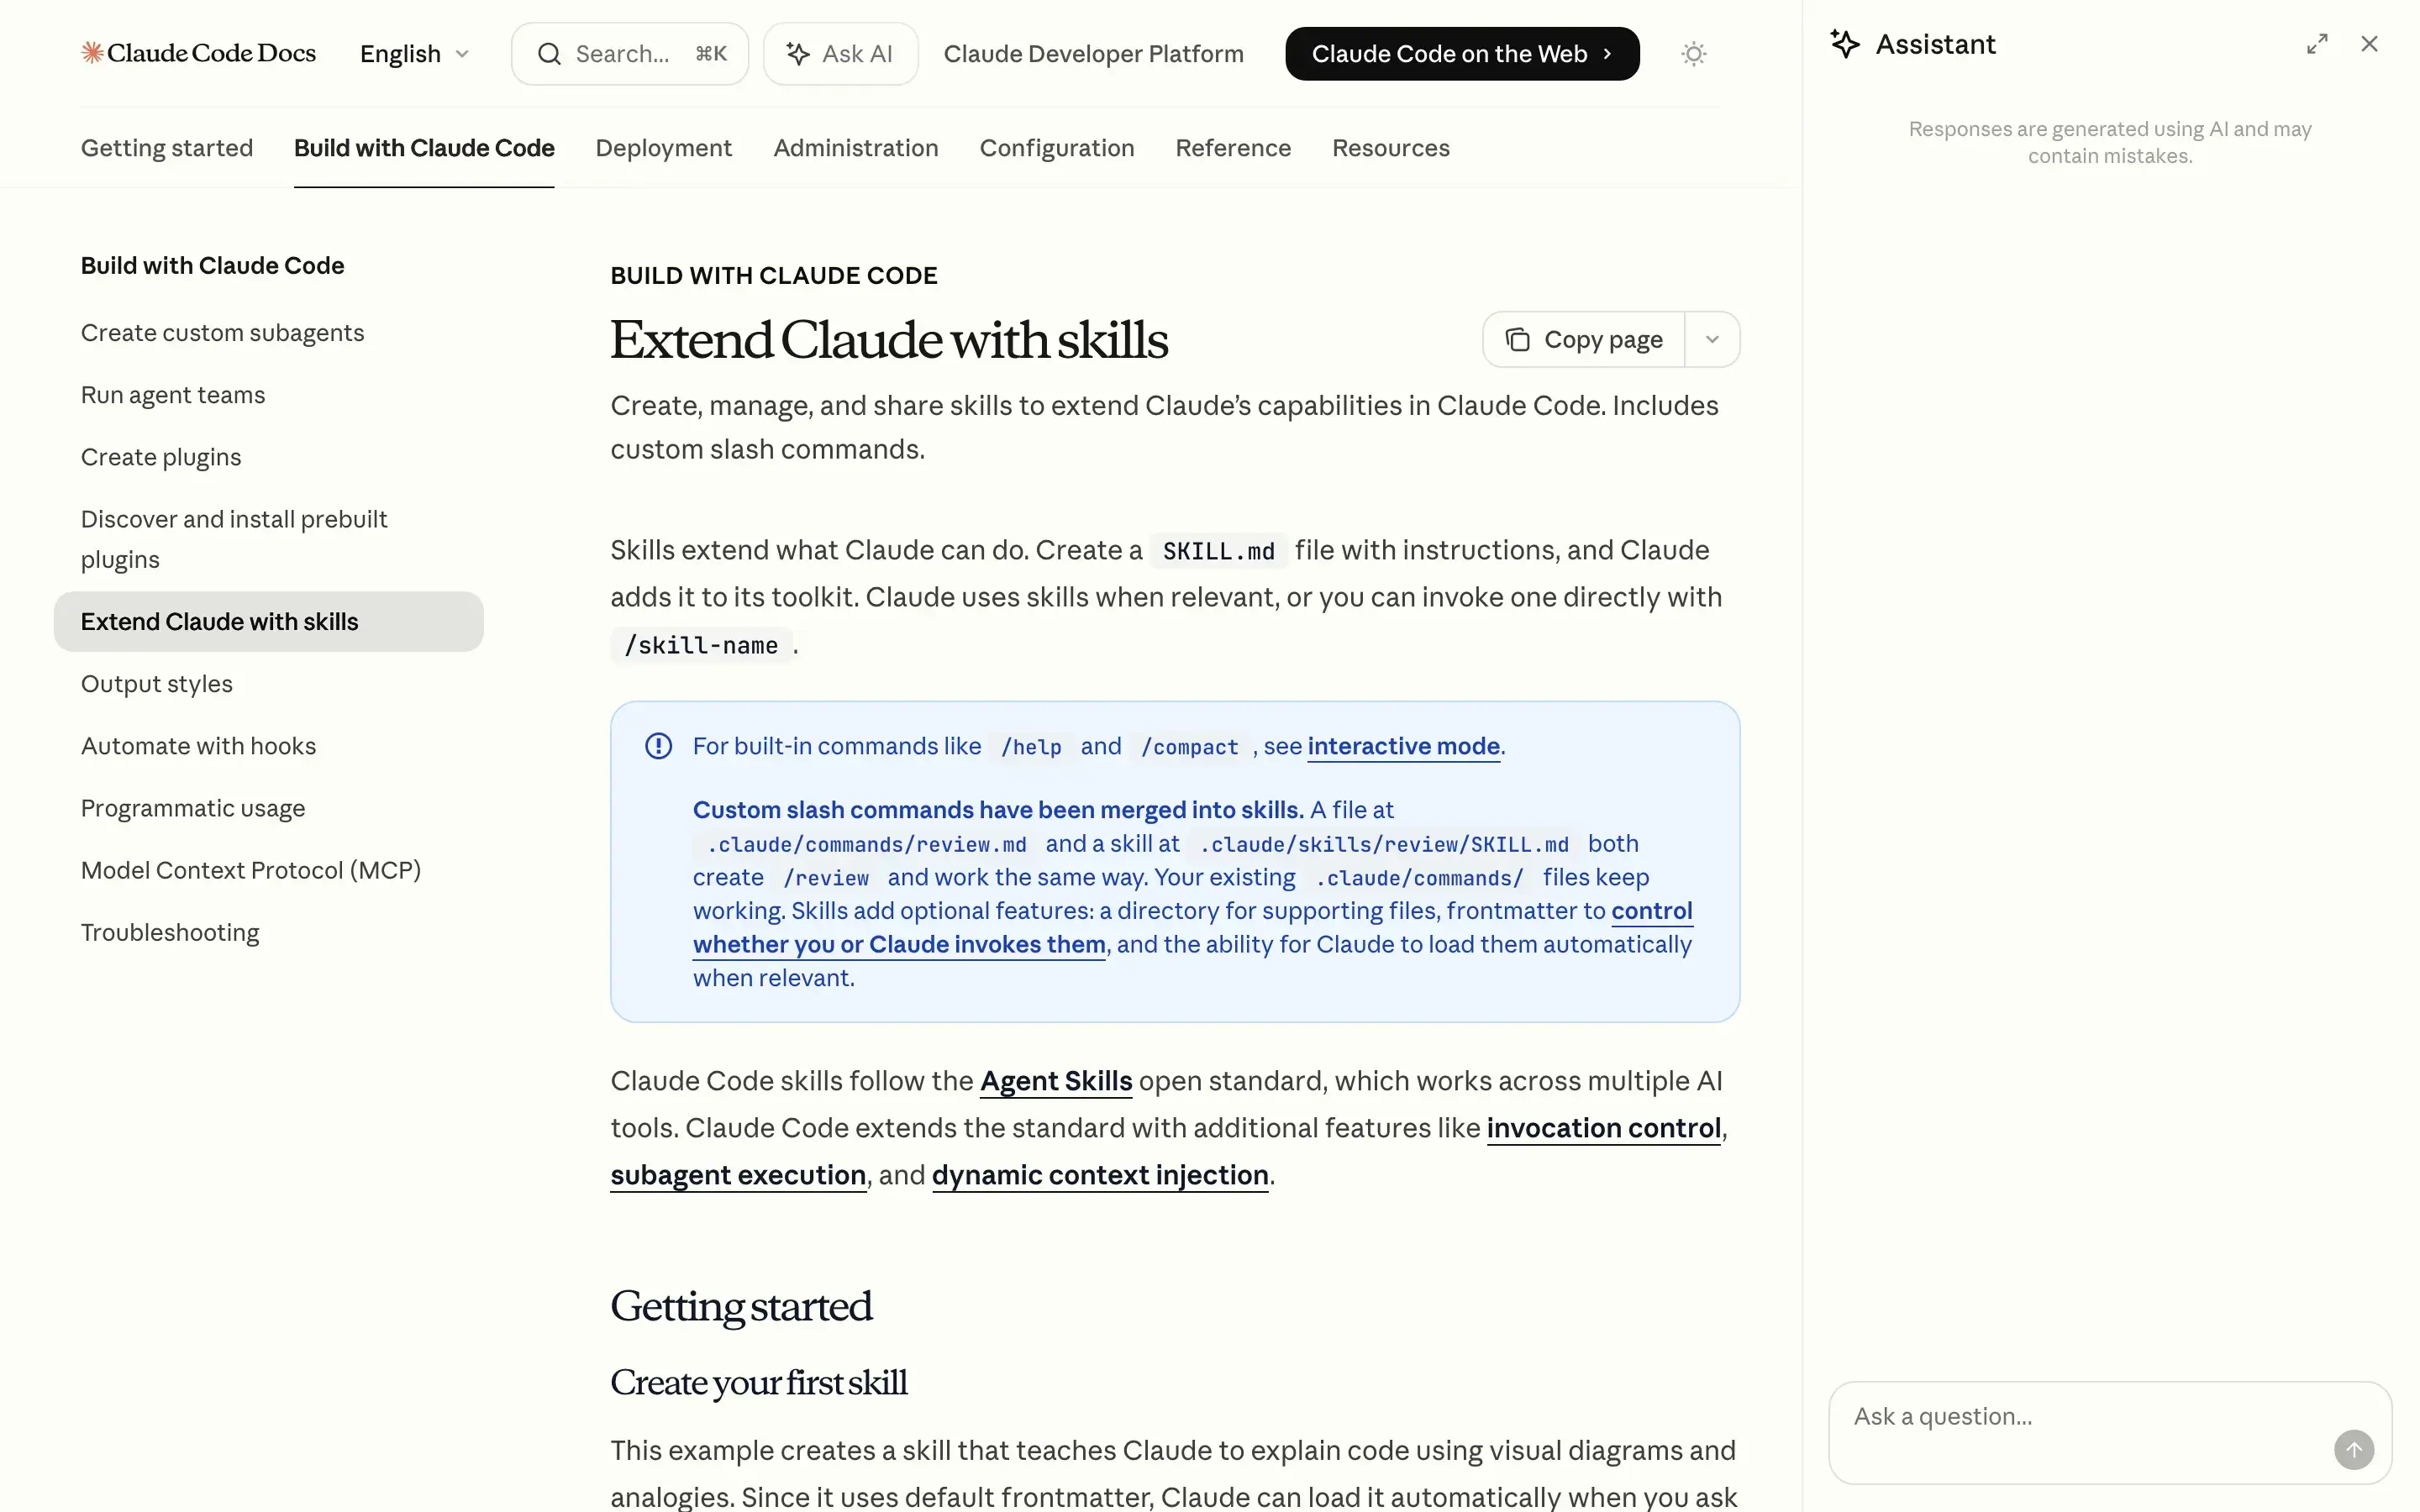Click the Claude Code Docs starburst logo
2420x1512 pixels.
click(92, 53)
